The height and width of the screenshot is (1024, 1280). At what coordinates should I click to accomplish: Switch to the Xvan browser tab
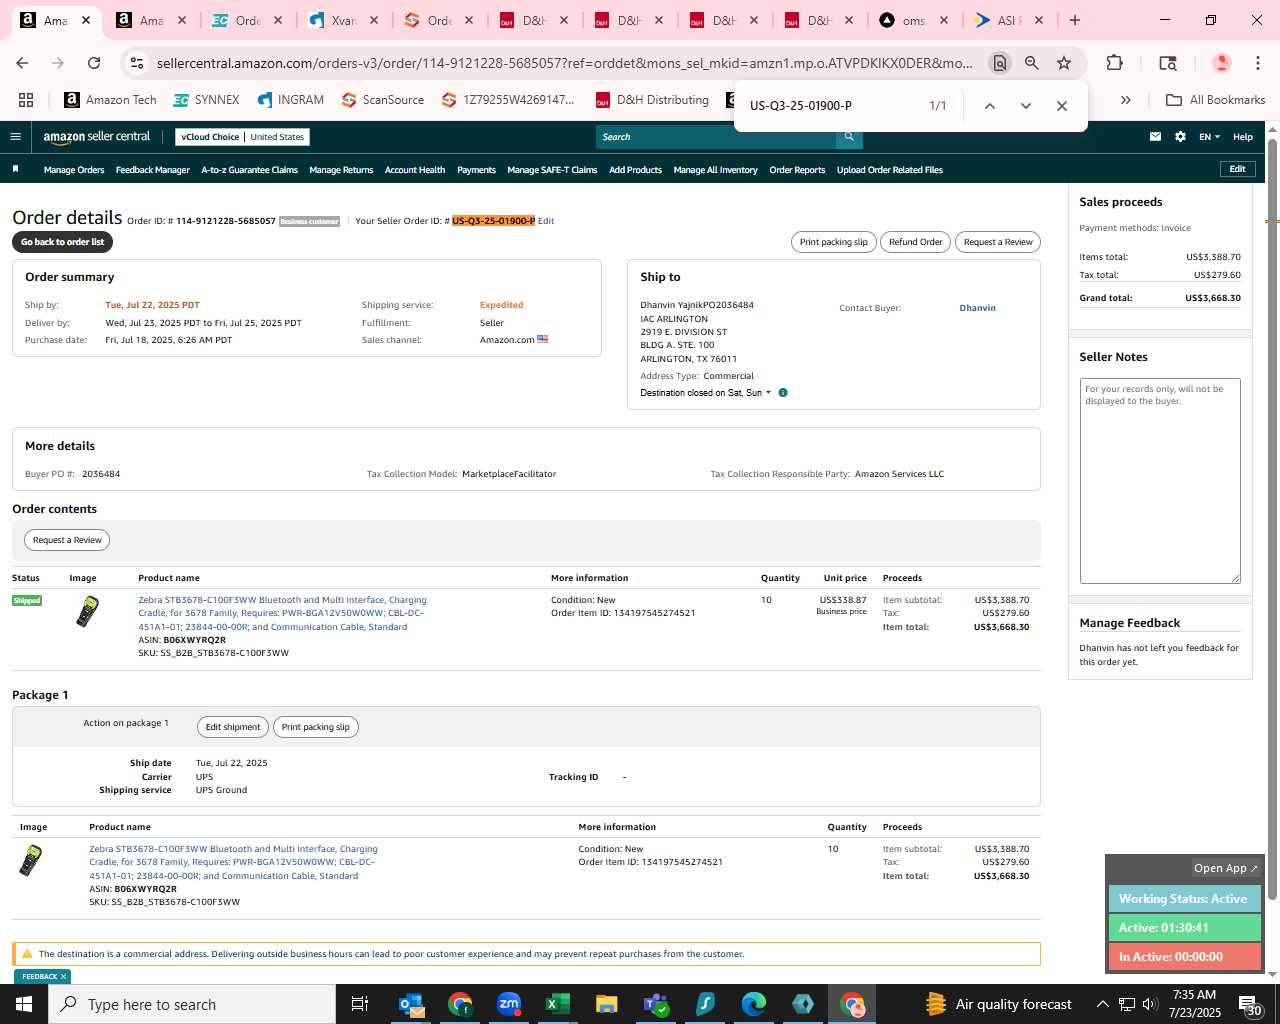coord(343,20)
